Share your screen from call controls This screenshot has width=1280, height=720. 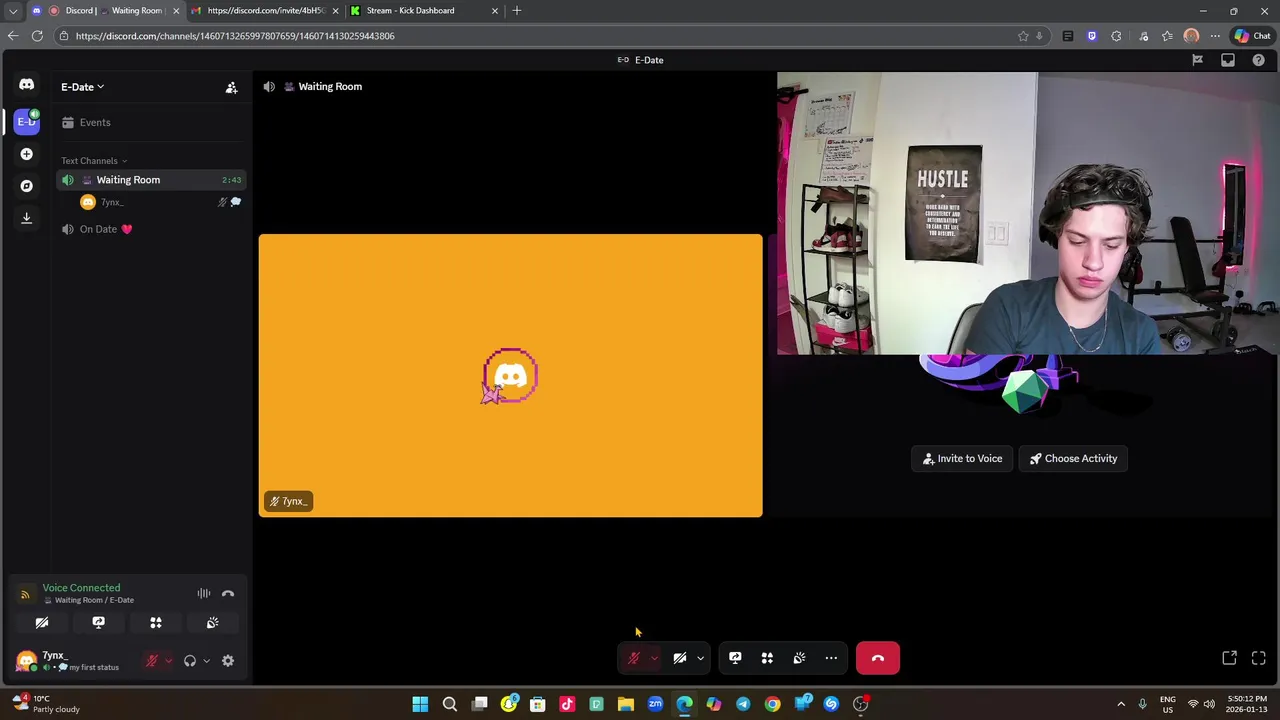click(x=735, y=658)
